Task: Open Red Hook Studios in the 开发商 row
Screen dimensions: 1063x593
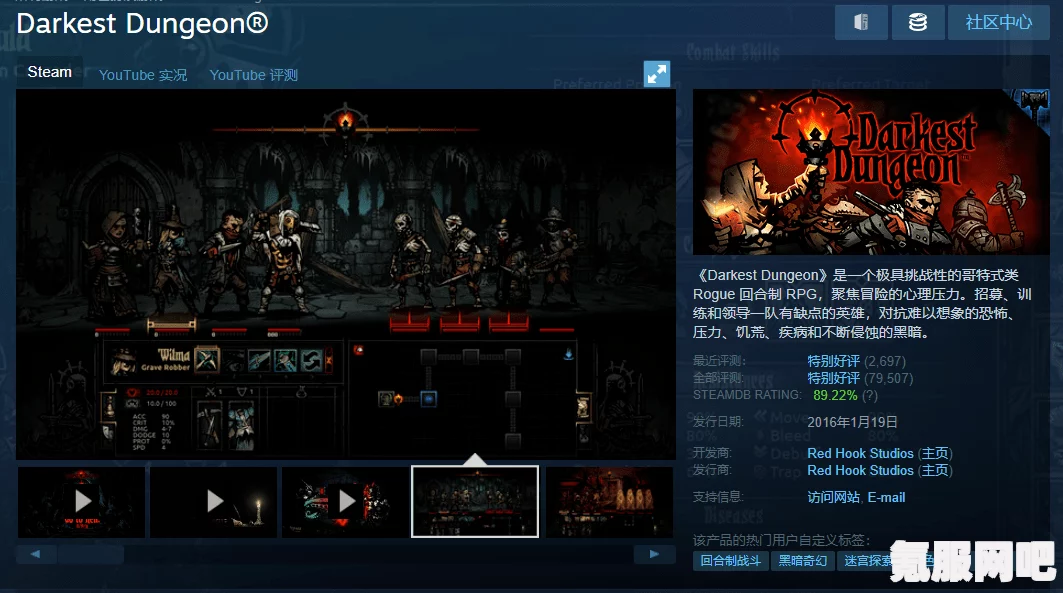Action: click(860, 453)
